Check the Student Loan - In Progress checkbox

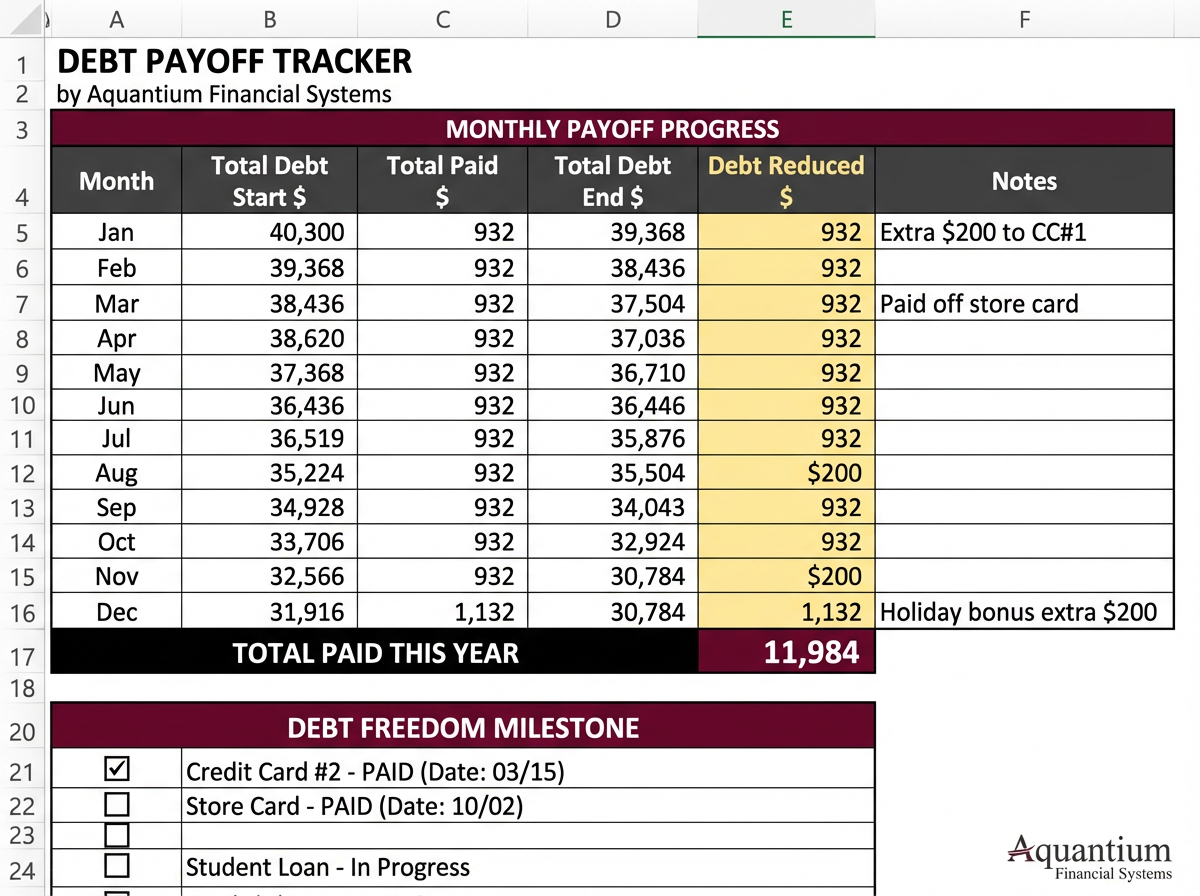117,867
